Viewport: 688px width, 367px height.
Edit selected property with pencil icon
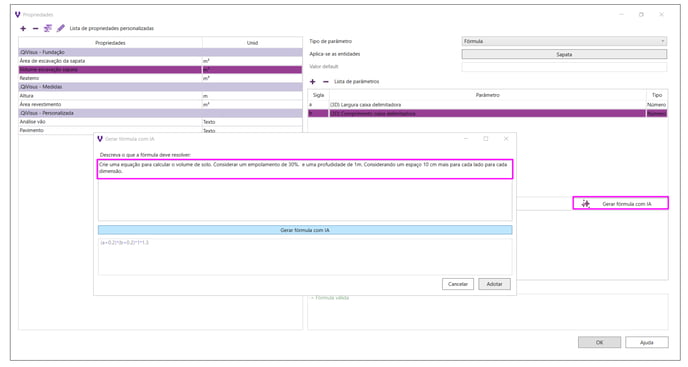(x=61, y=28)
